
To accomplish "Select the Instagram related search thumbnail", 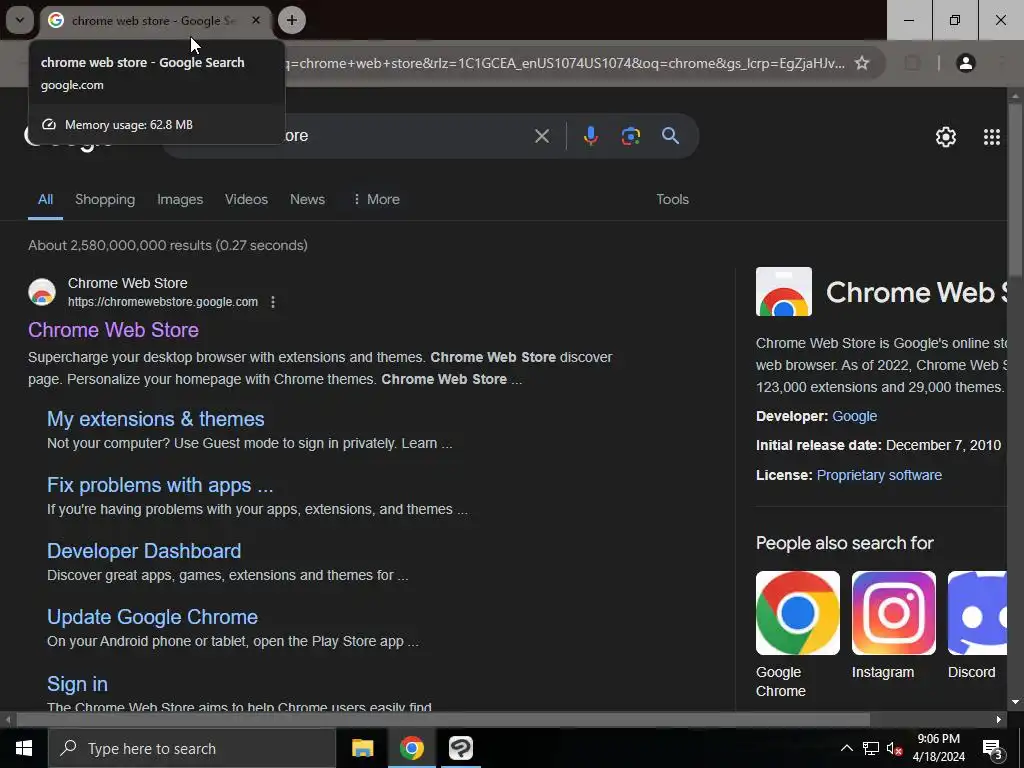I will (x=893, y=613).
